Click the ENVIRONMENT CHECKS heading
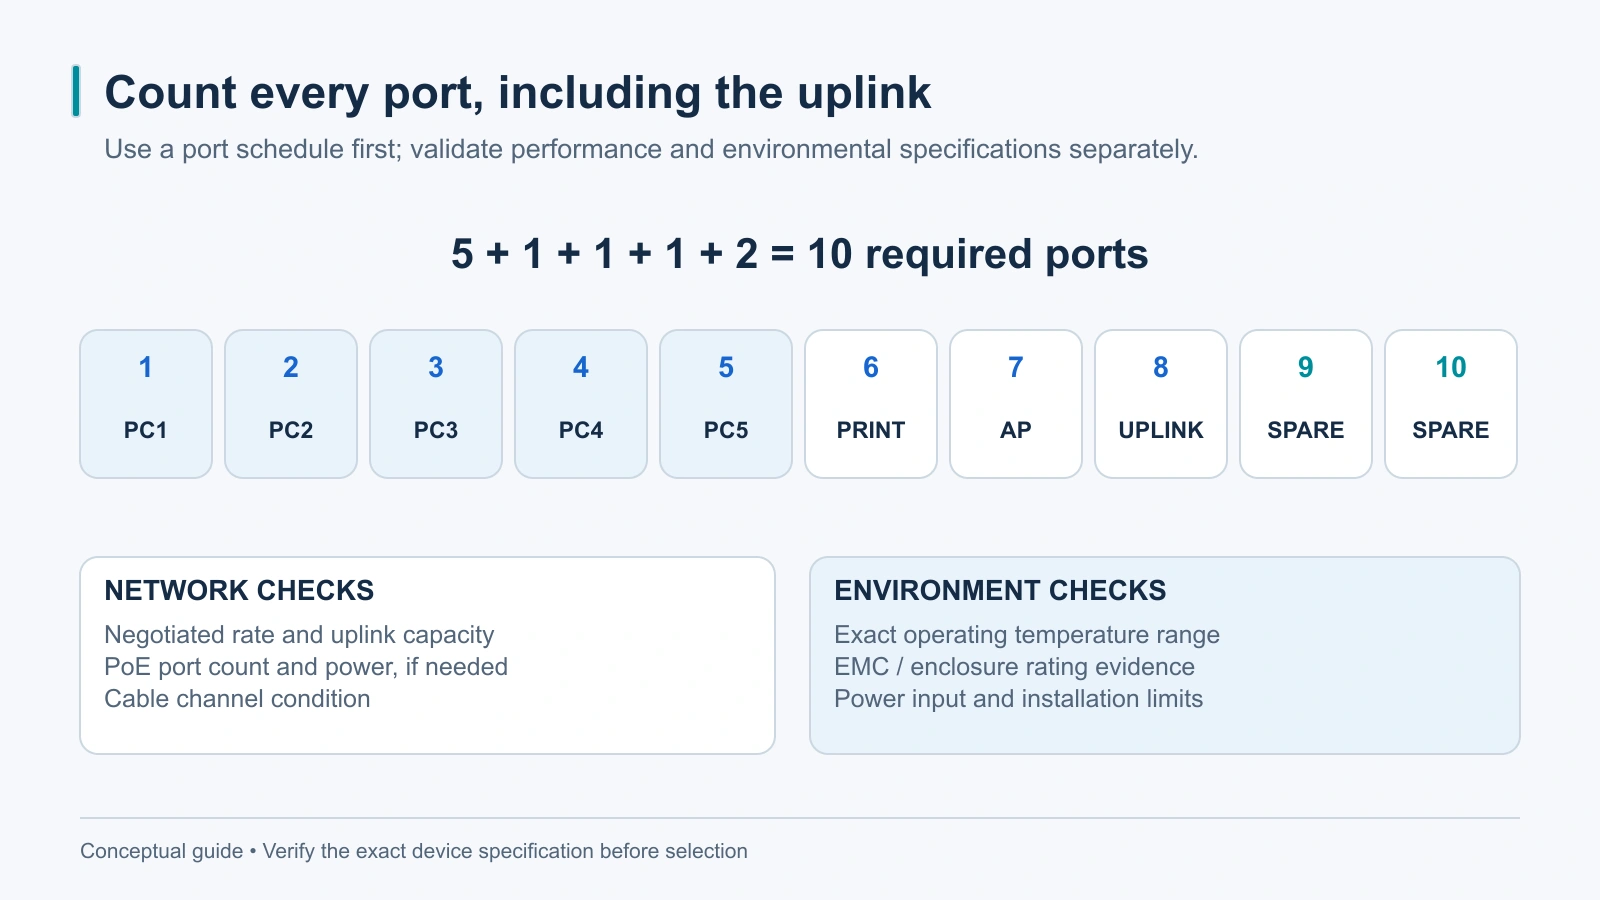The image size is (1600, 900). 1000,590
